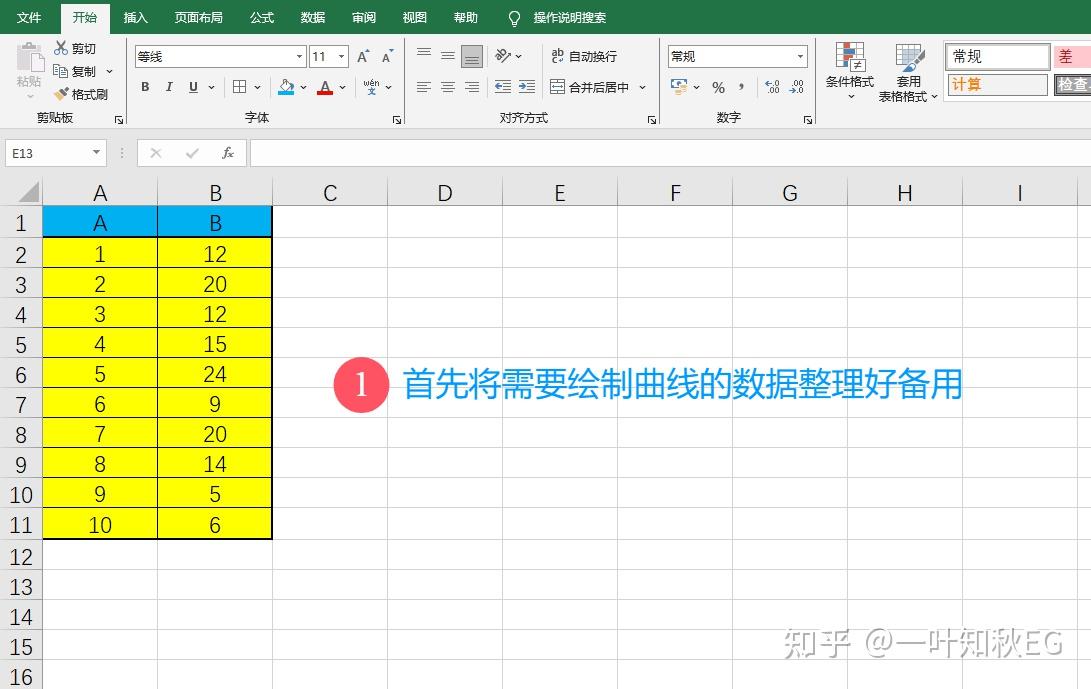Click Increase Decimal icon

770,88
